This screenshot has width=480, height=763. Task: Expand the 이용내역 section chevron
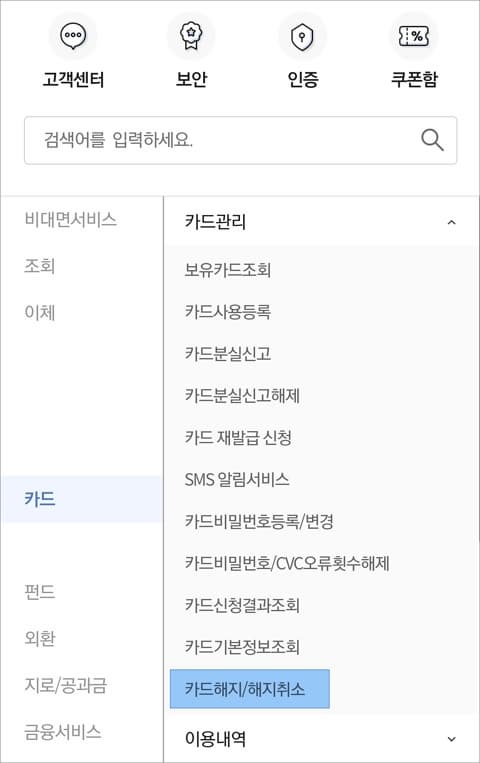451,739
